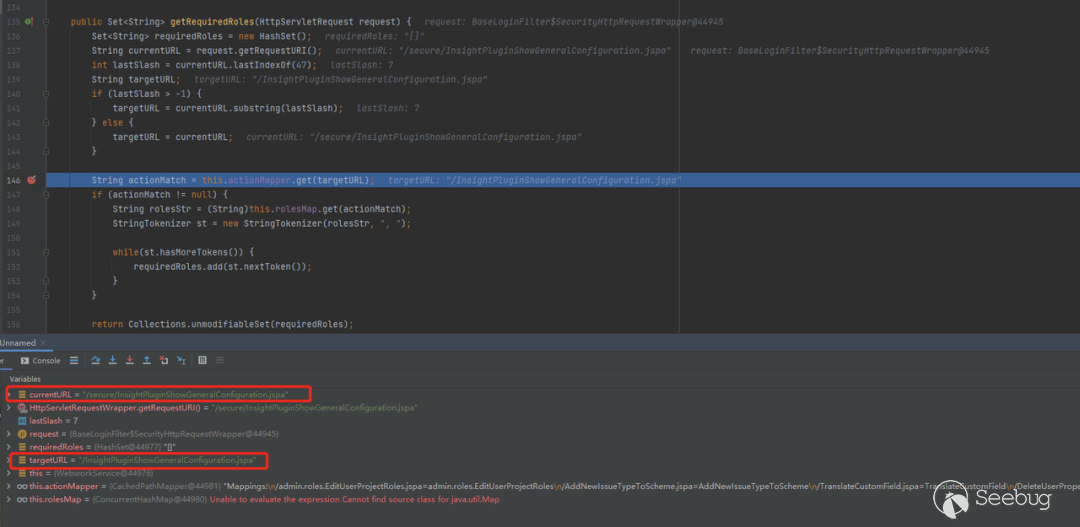Click the Run to Cursor icon
Viewport: 1080px width, 527px height.
click(x=181, y=360)
